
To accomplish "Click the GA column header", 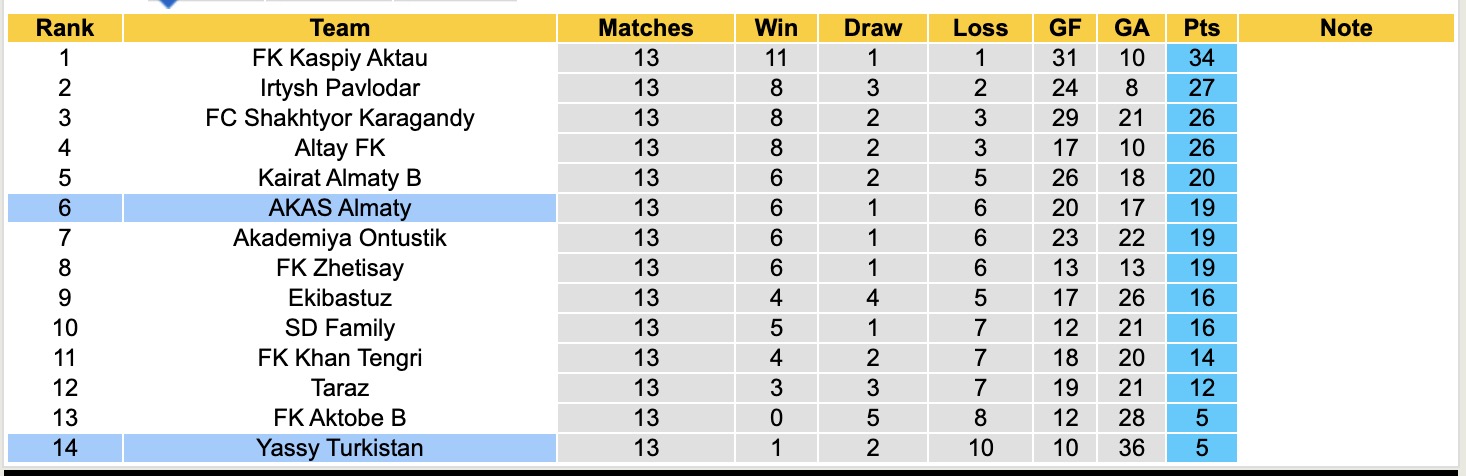I will point(1132,28).
